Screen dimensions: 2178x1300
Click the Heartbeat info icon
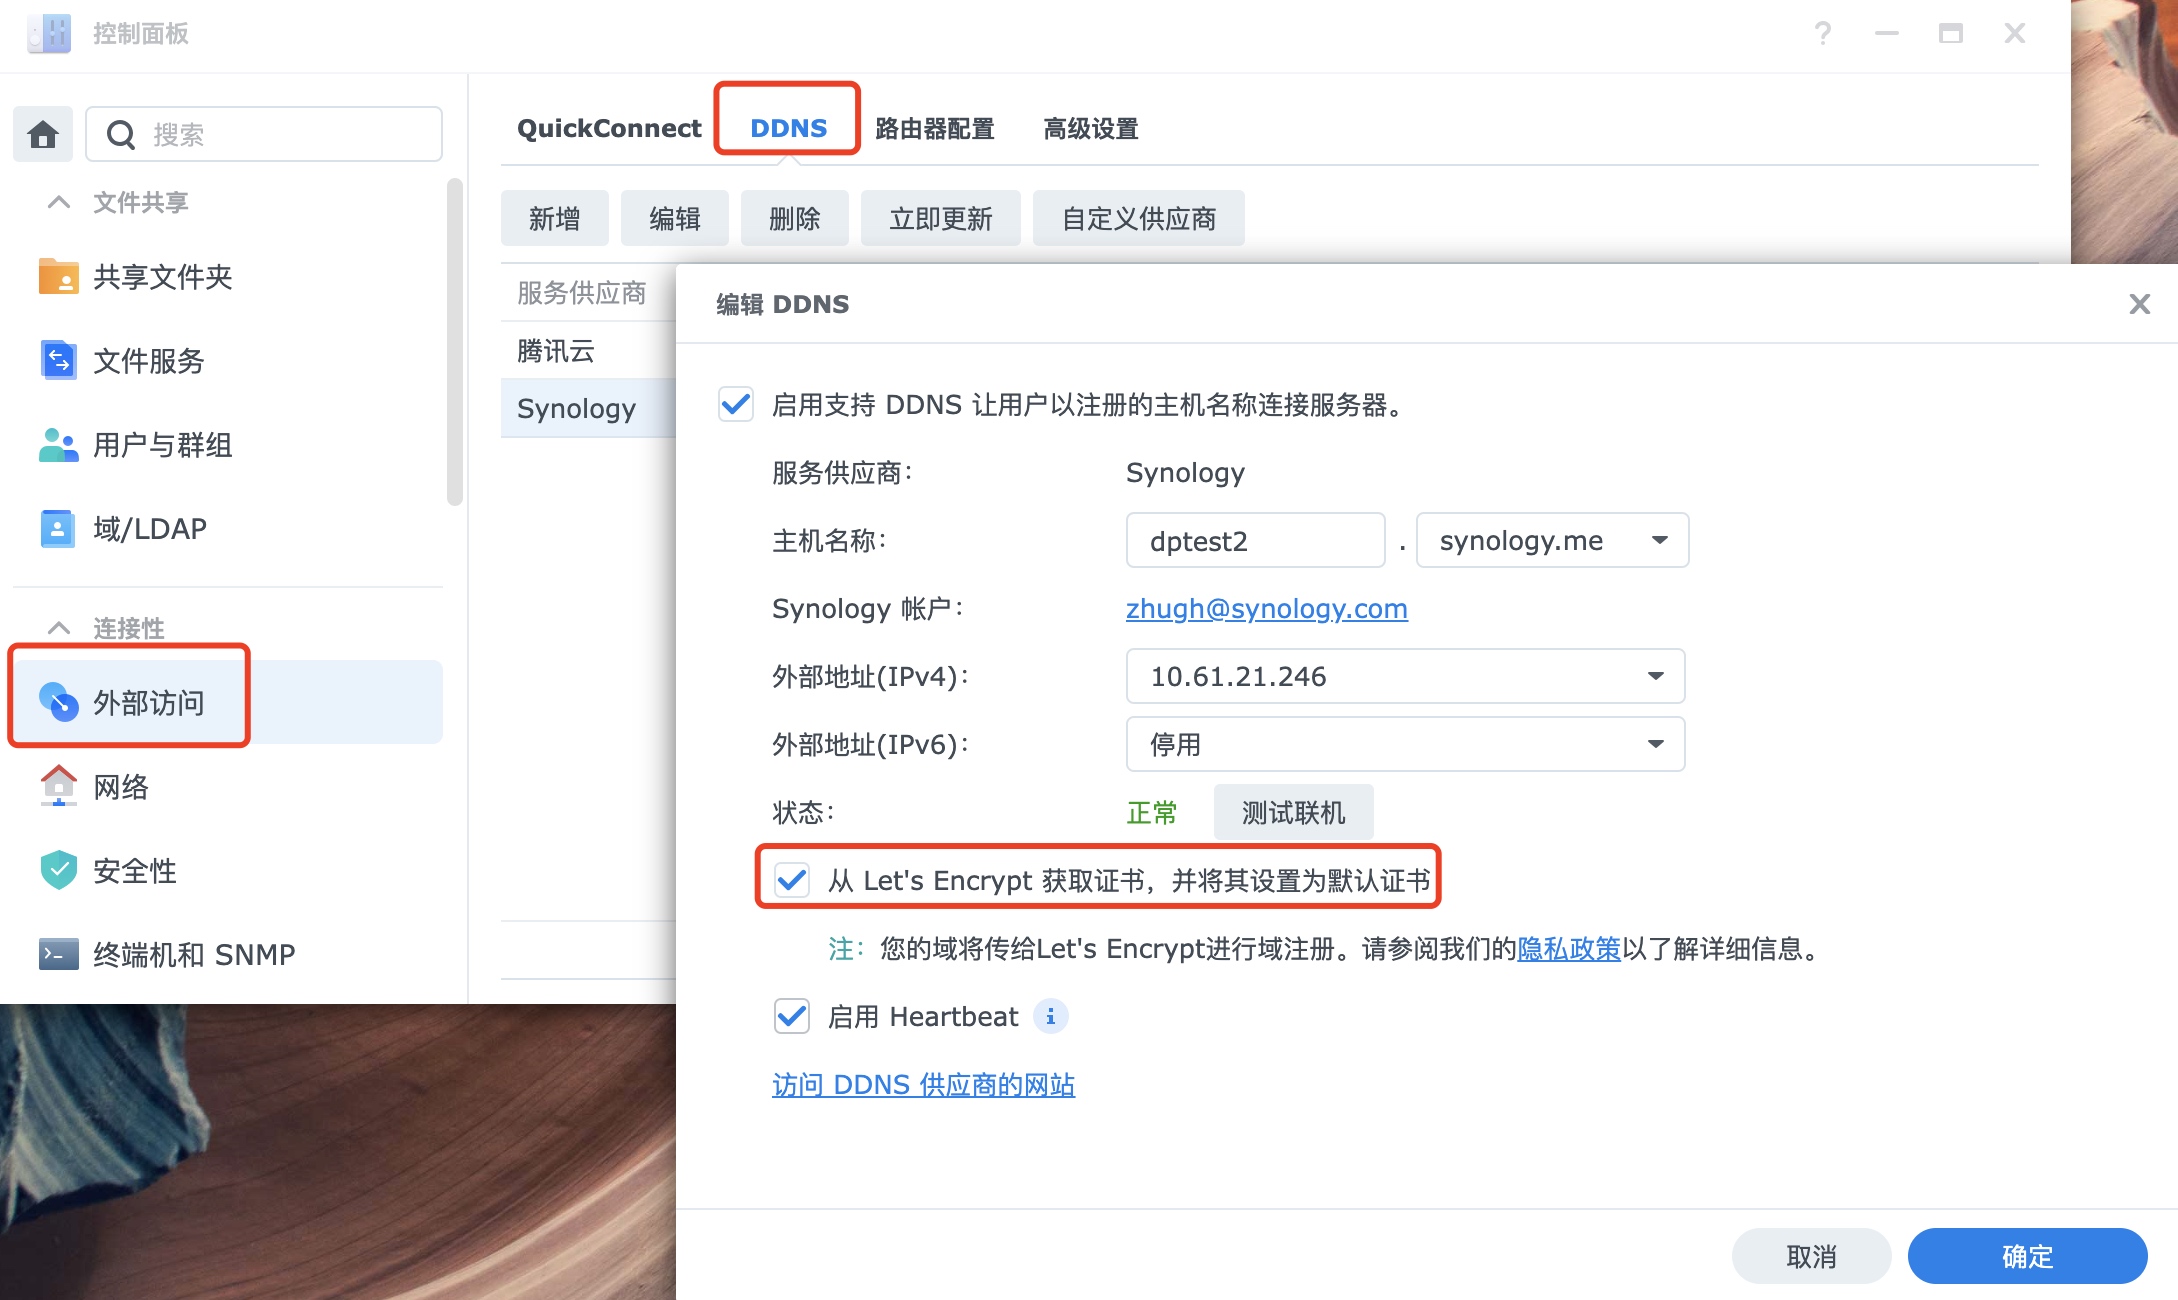(x=1050, y=1016)
